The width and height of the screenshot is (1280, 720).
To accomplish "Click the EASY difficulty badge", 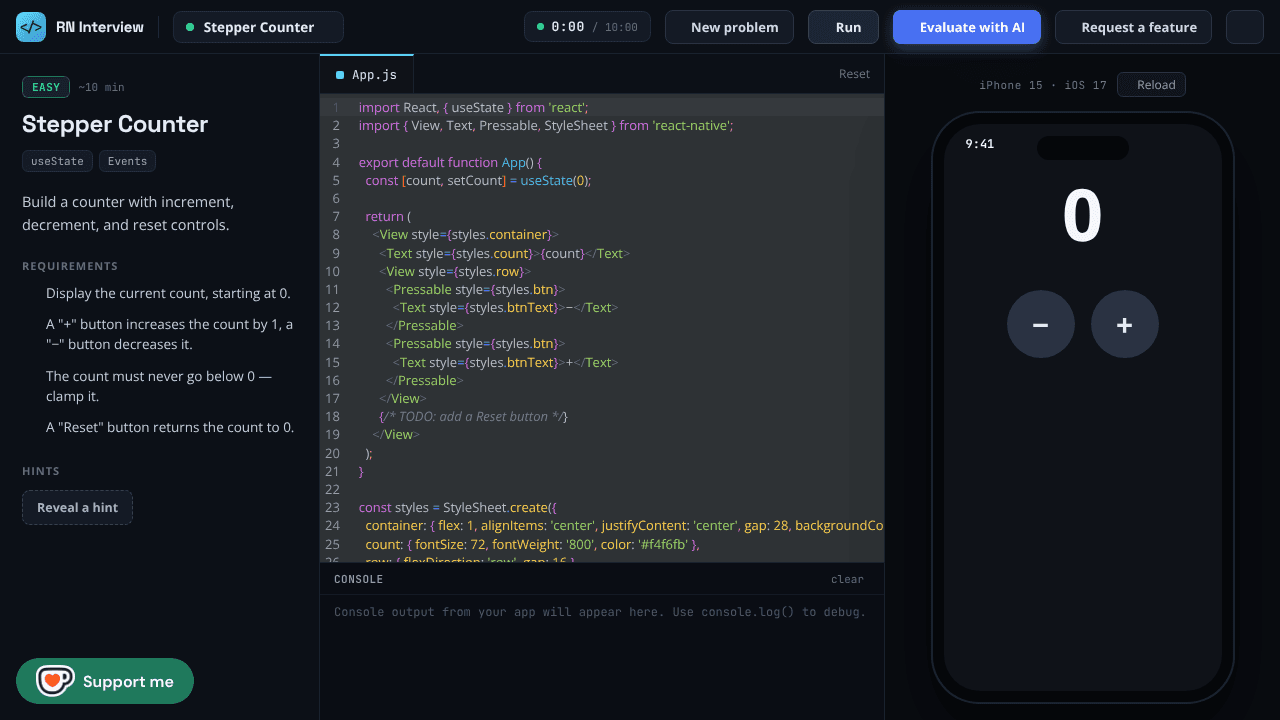I will (x=46, y=87).
